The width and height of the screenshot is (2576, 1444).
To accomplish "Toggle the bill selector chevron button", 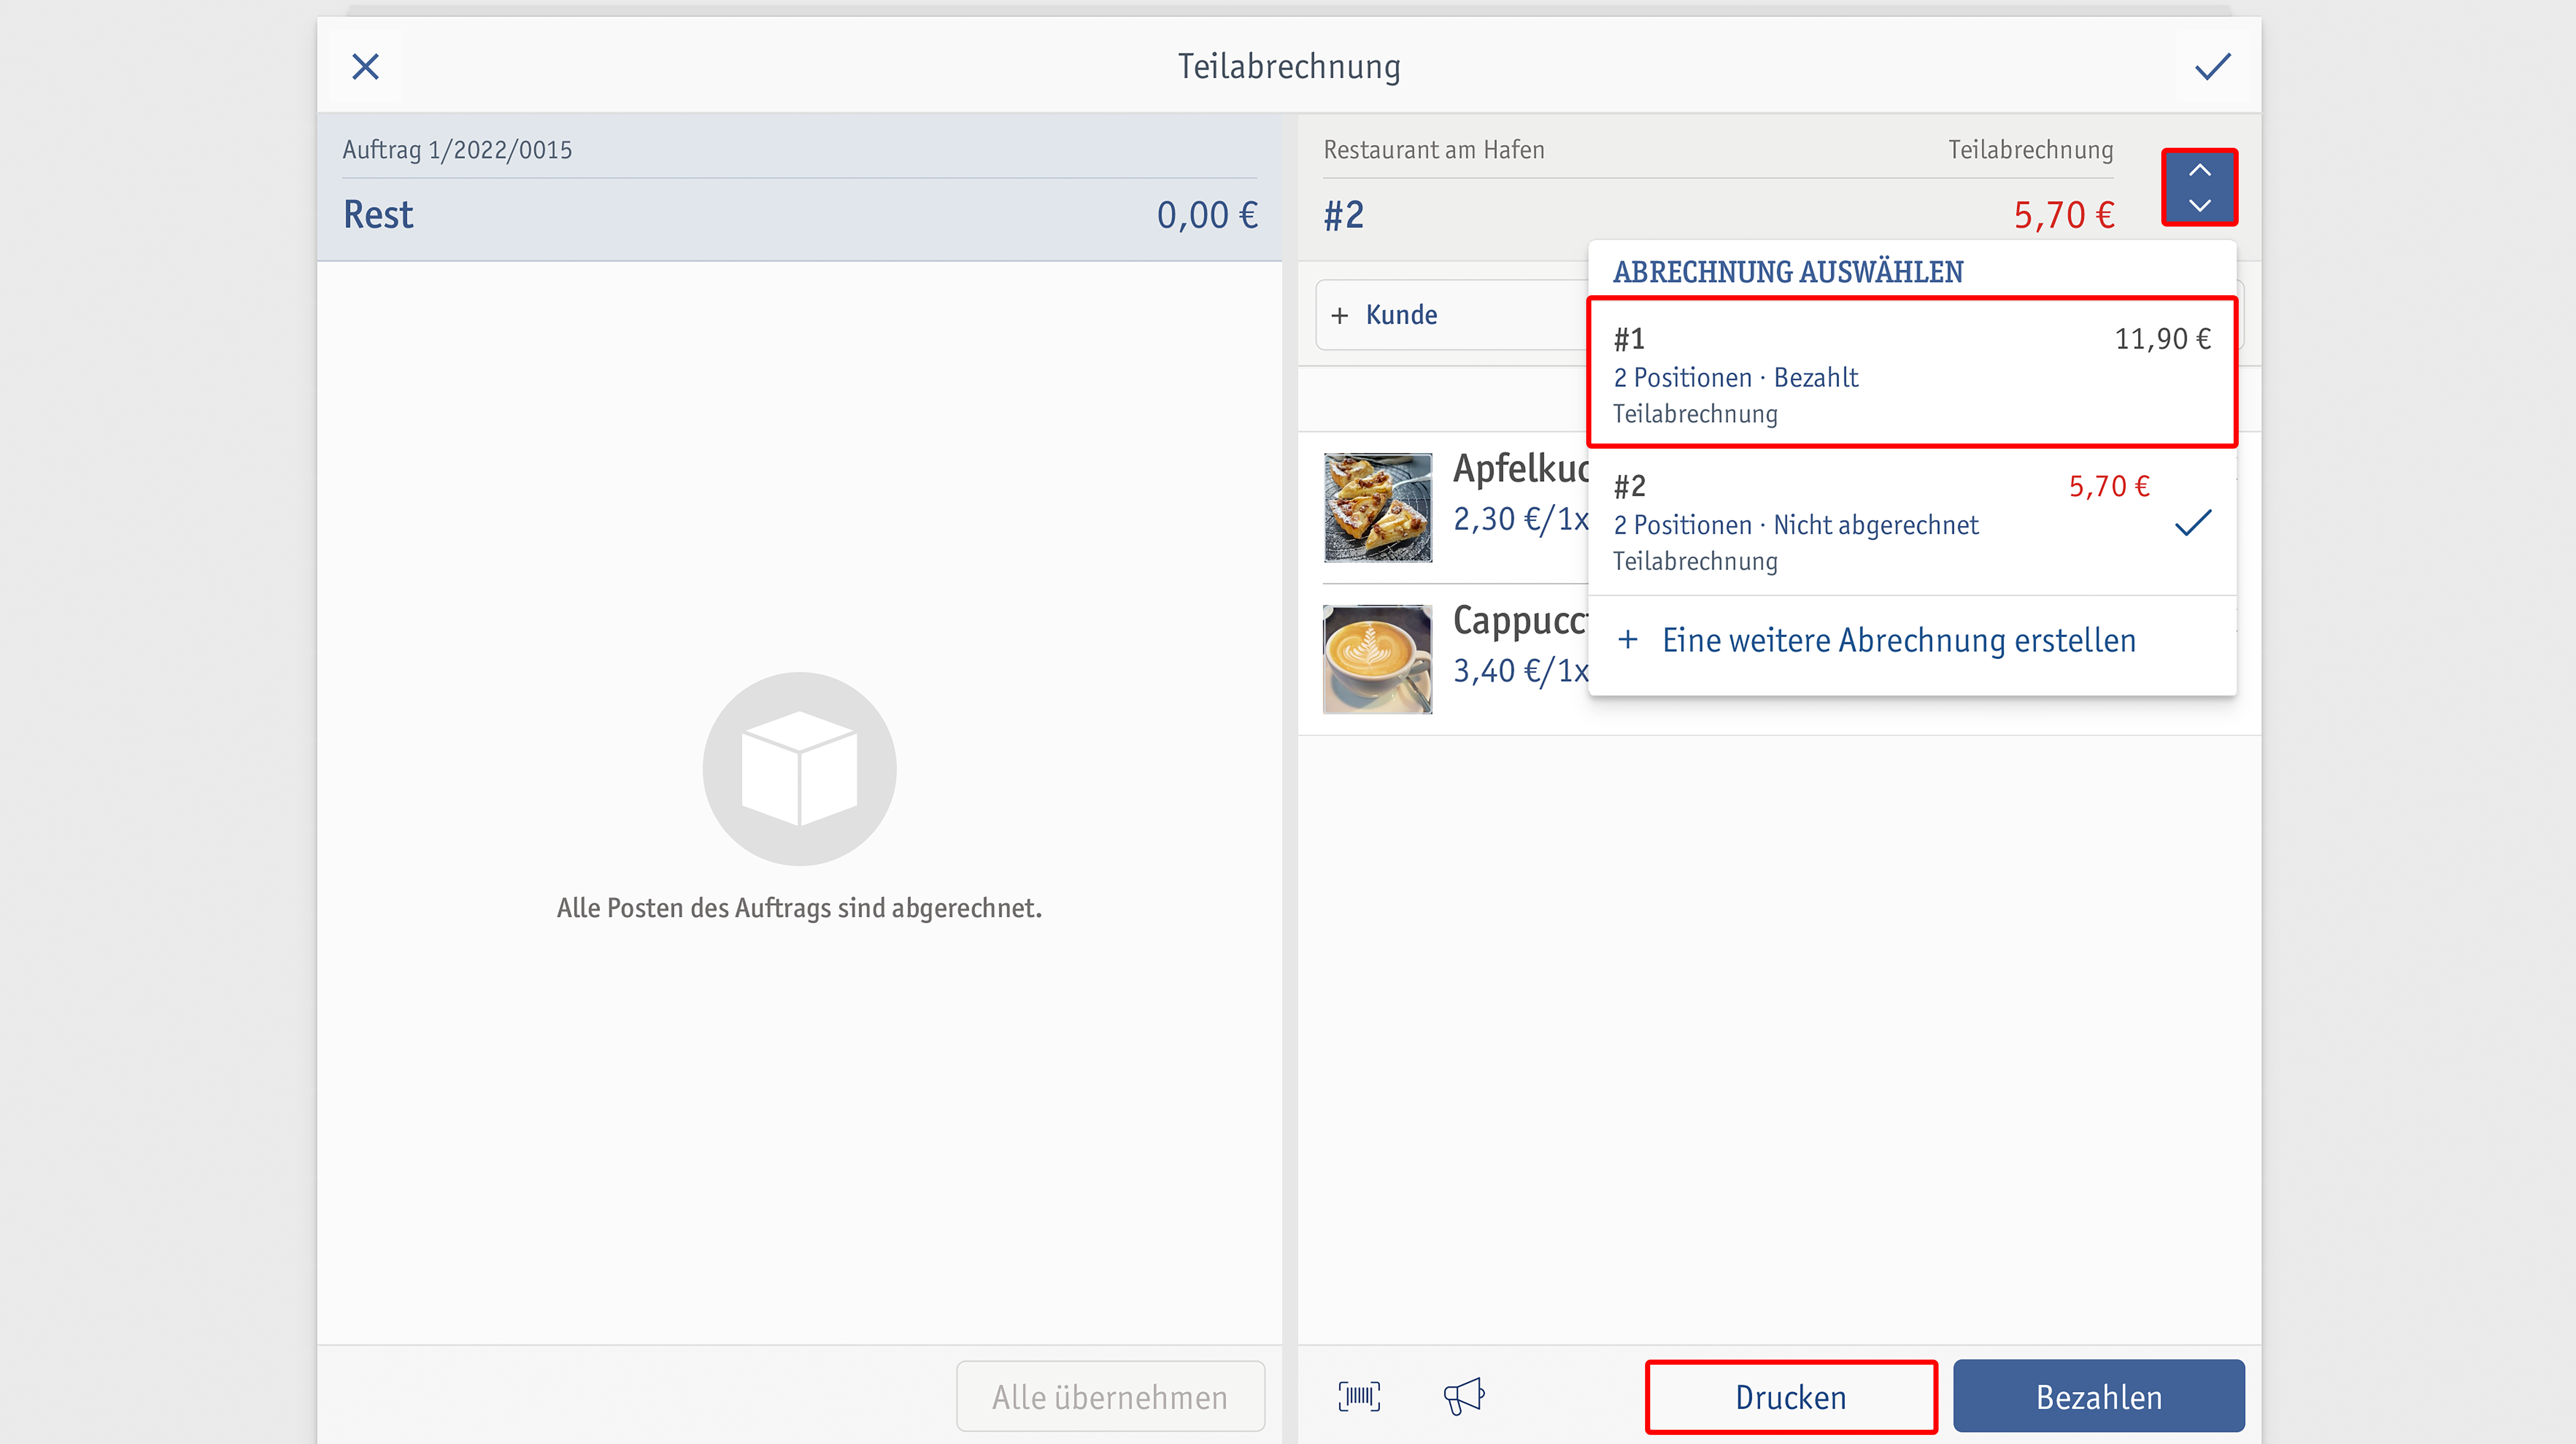I will (x=2199, y=187).
